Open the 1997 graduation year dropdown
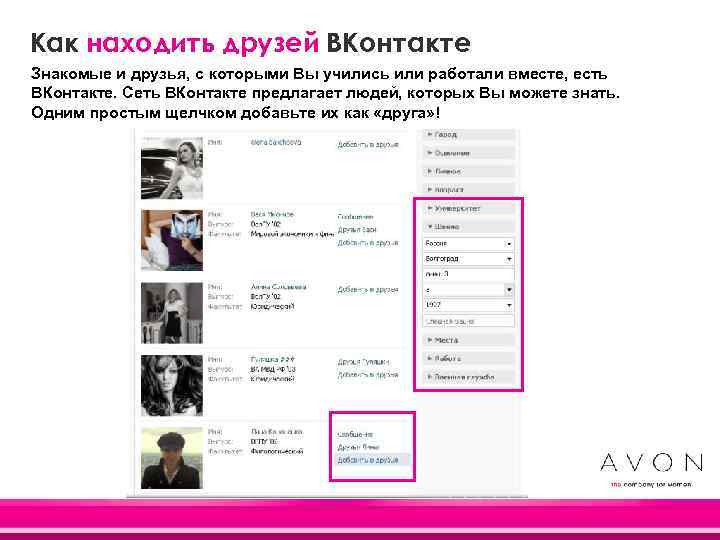The height and width of the screenshot is (540, 720). coord(468,305)
